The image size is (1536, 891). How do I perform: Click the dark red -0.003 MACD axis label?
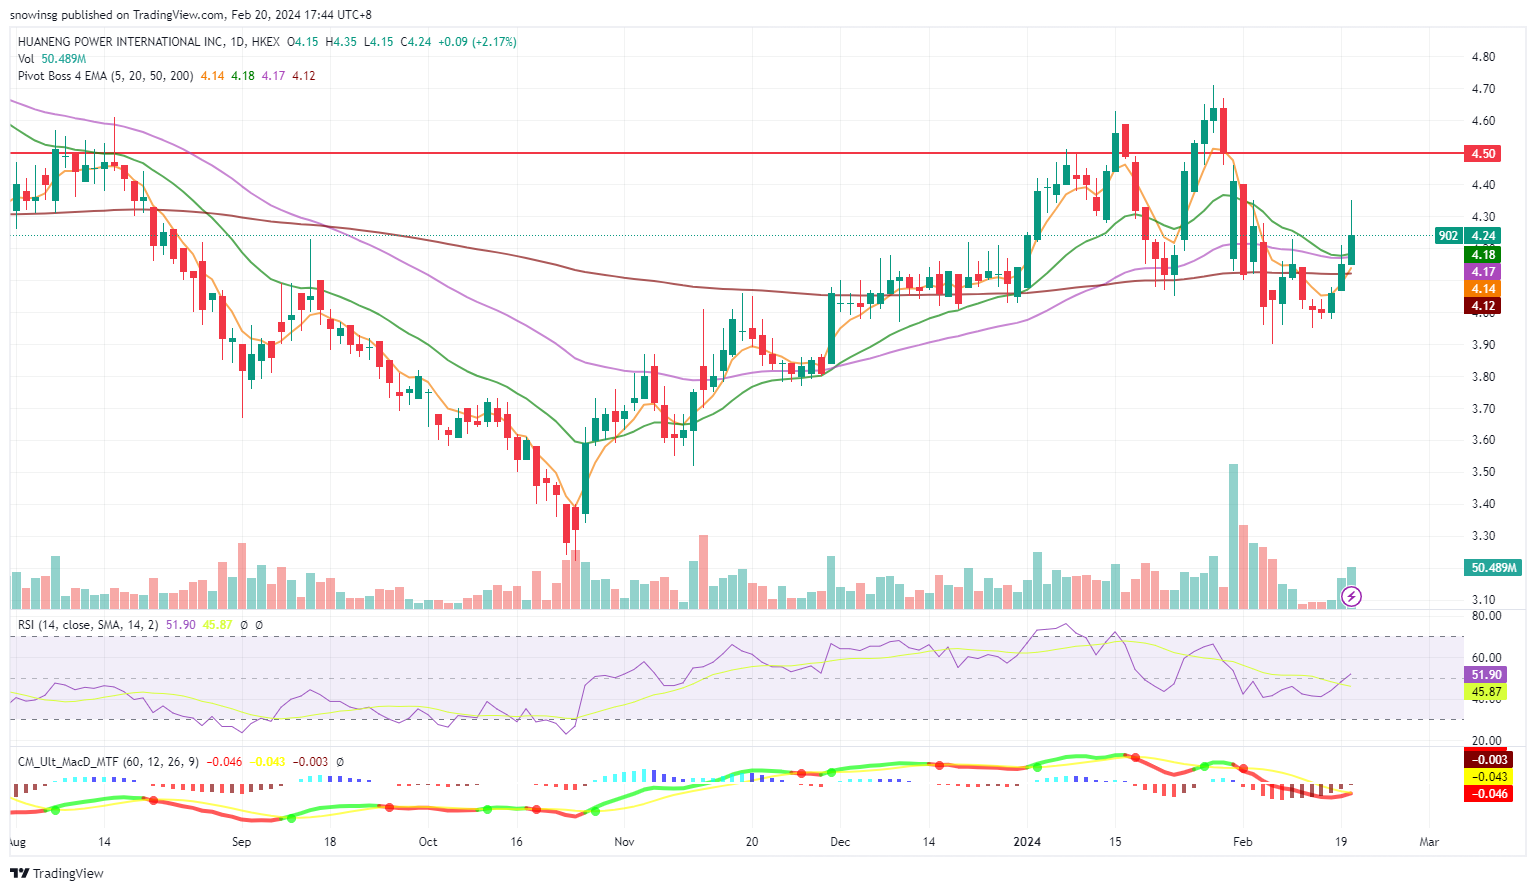tap(1487, 760)
